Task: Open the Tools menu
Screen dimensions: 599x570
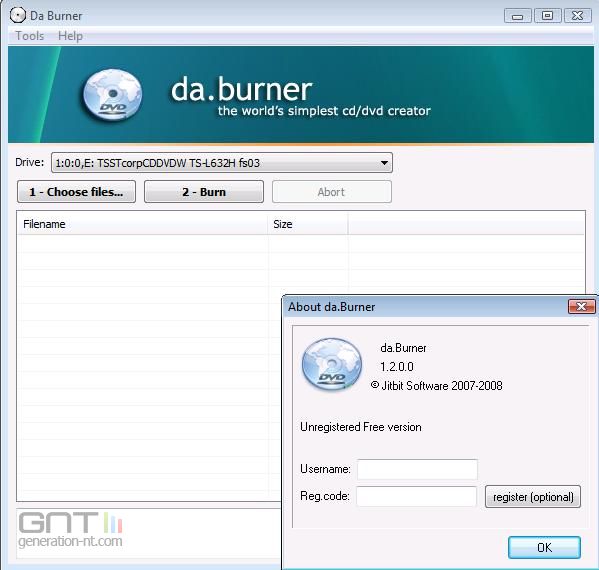Action: click(29, 36)
